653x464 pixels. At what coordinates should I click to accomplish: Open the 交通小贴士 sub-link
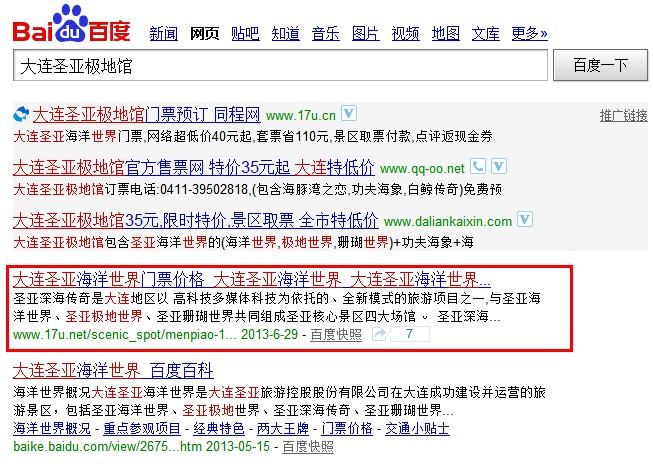[x=418, y=428]
